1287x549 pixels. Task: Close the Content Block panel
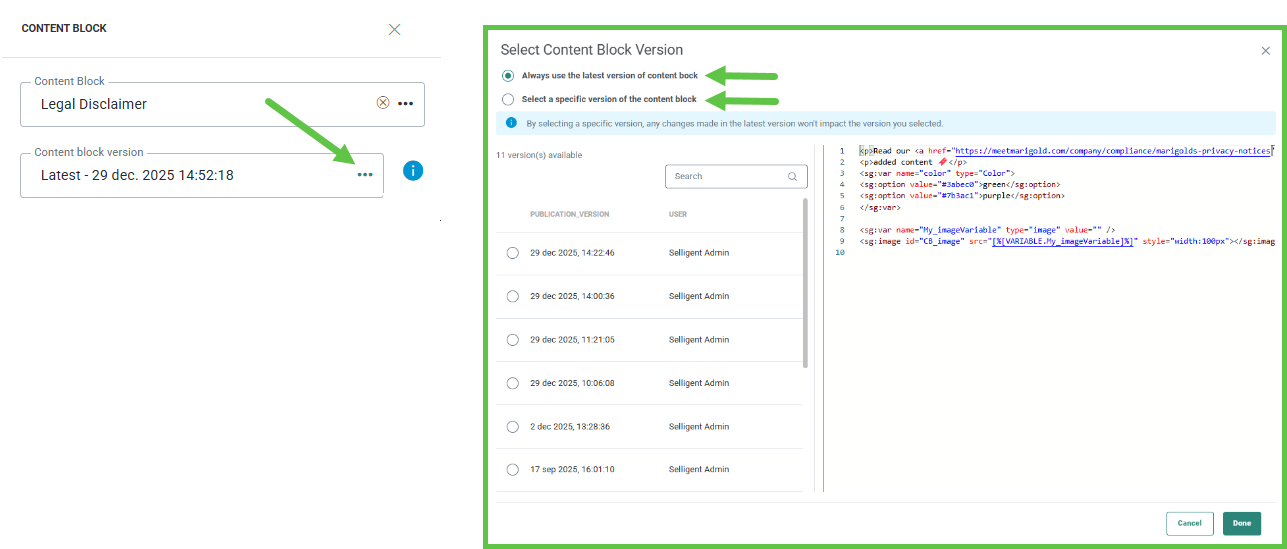(394, 29)
